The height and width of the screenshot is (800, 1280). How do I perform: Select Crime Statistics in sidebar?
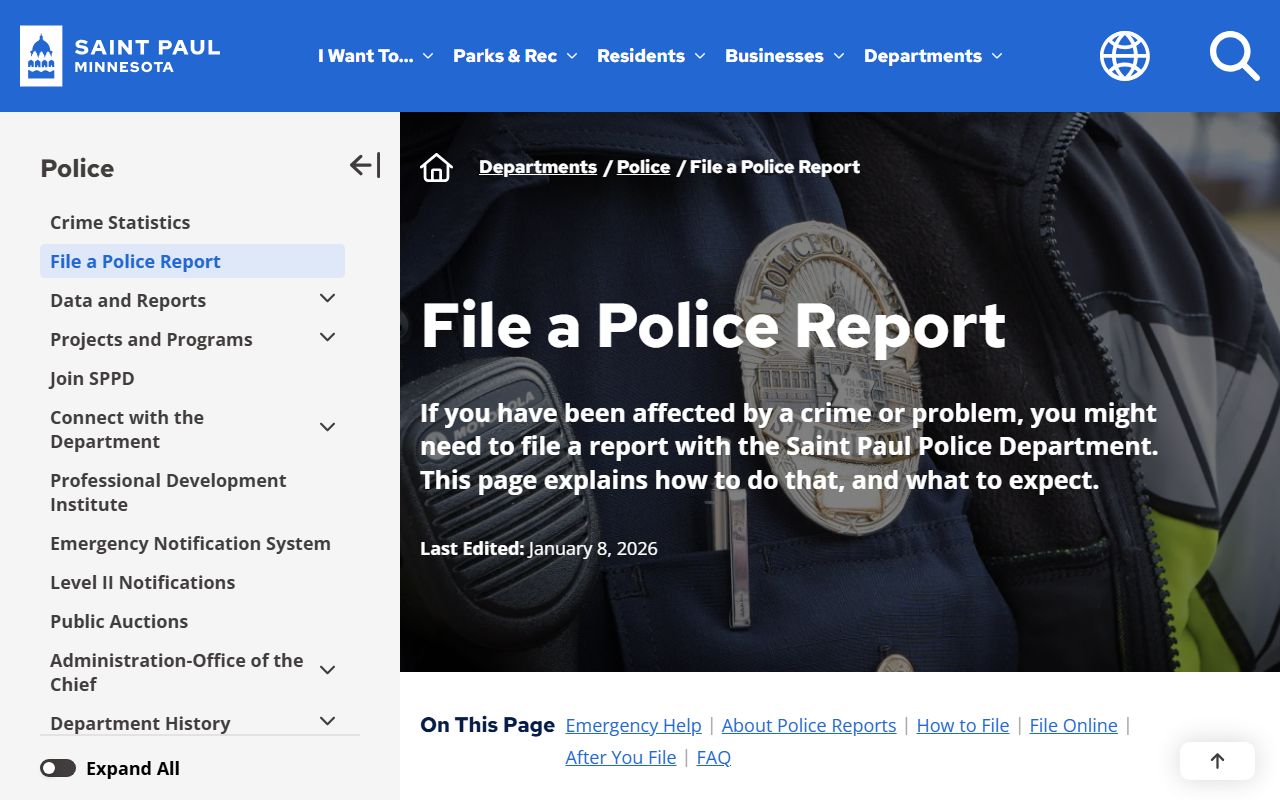click(120, 222)
